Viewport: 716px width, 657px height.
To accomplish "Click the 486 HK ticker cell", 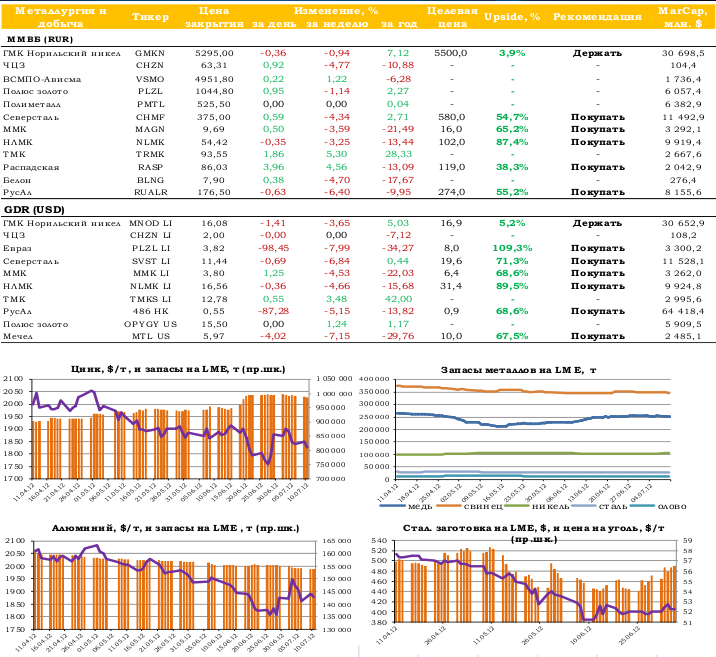I will (x=150, y=311).
